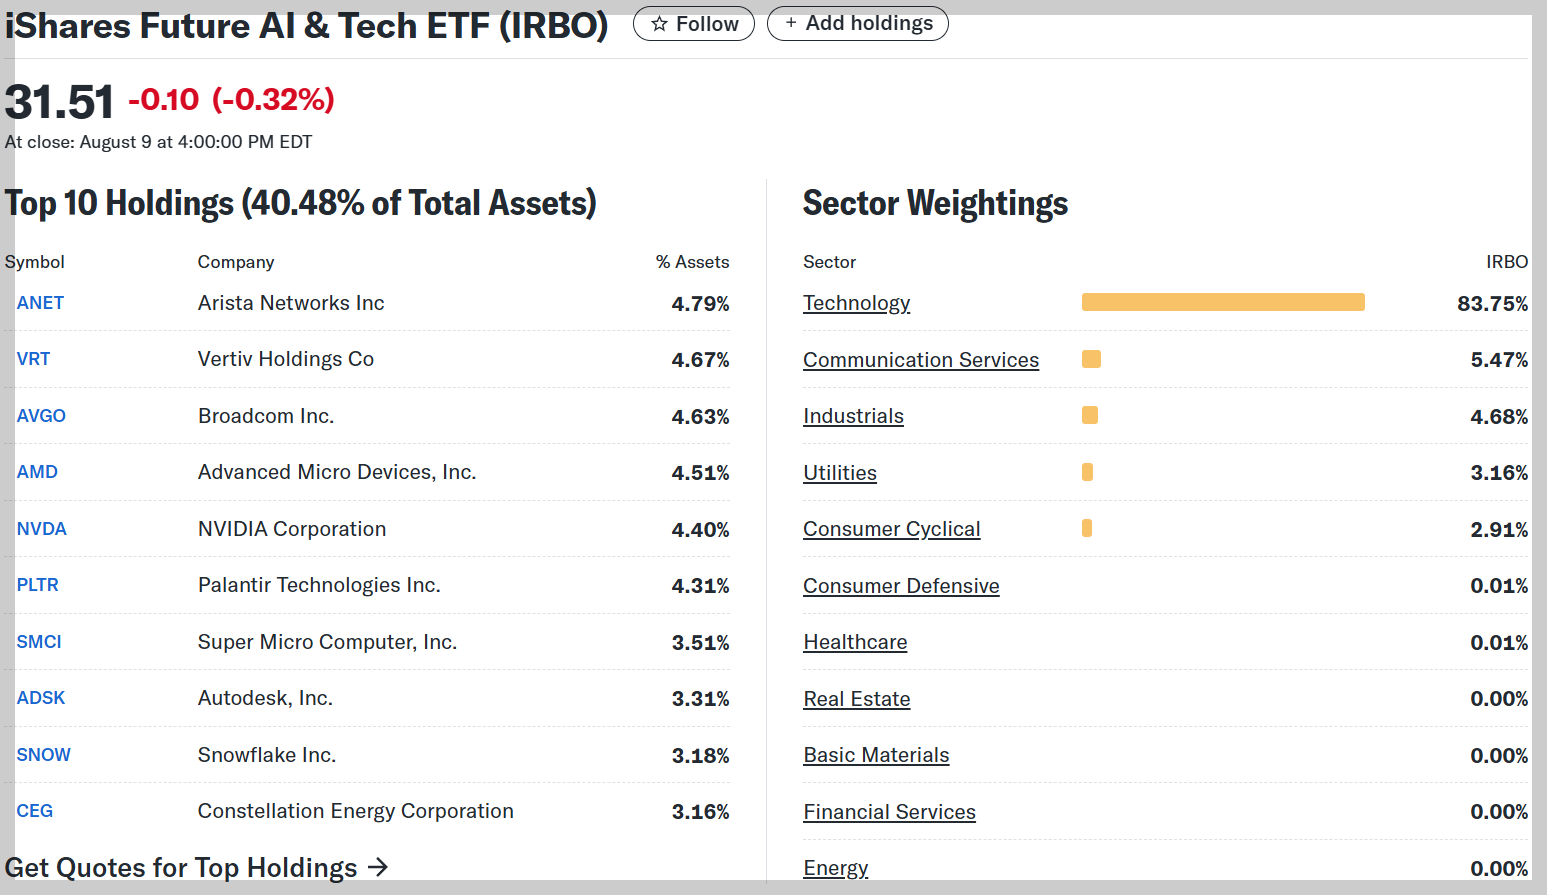Select the SNOW Snowflake symbol
This screenshot has width=1547, height=895.
43,754
